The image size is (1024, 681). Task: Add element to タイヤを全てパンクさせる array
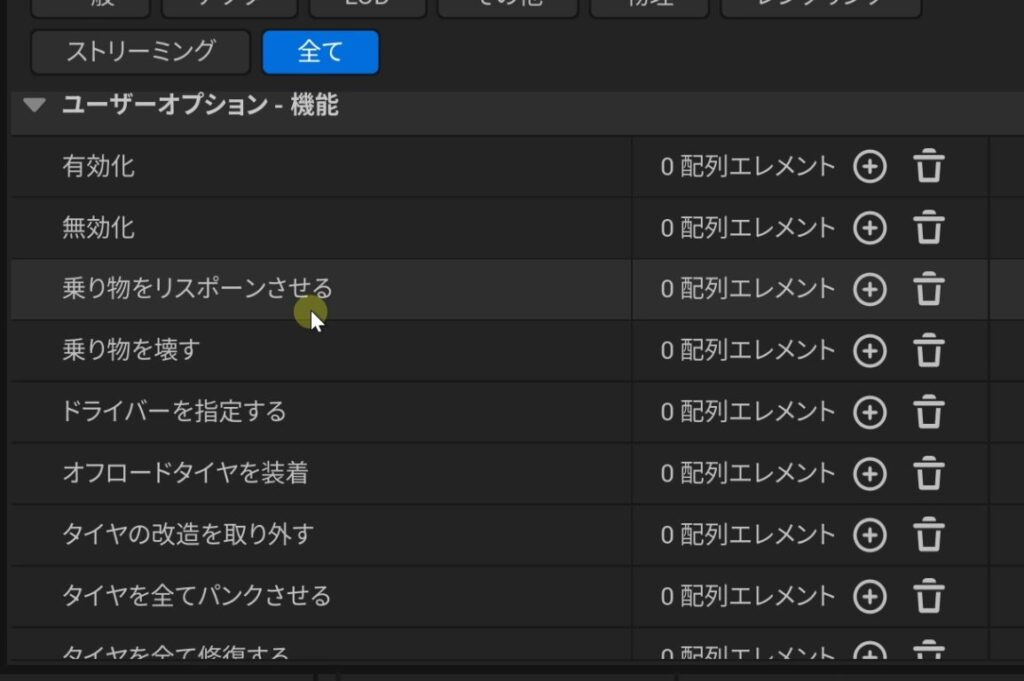(869, 597)
